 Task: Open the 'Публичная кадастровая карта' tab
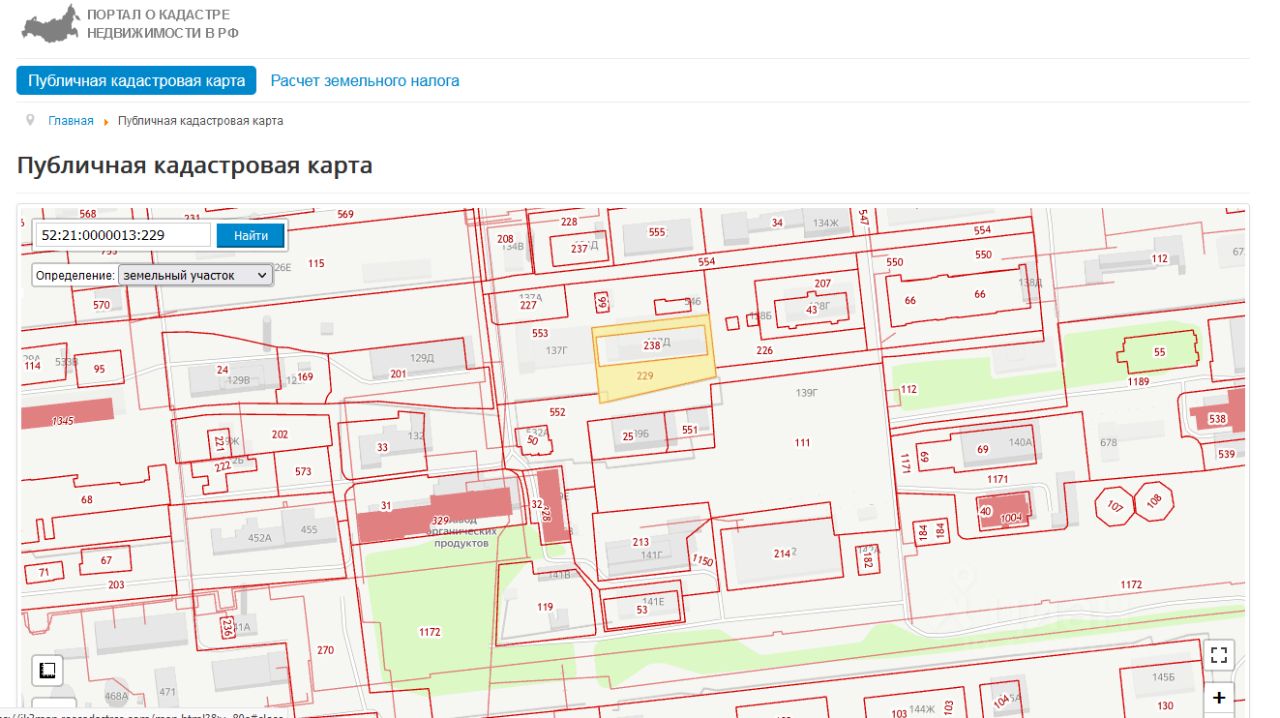pyautogui.click(x=136, y=81)
